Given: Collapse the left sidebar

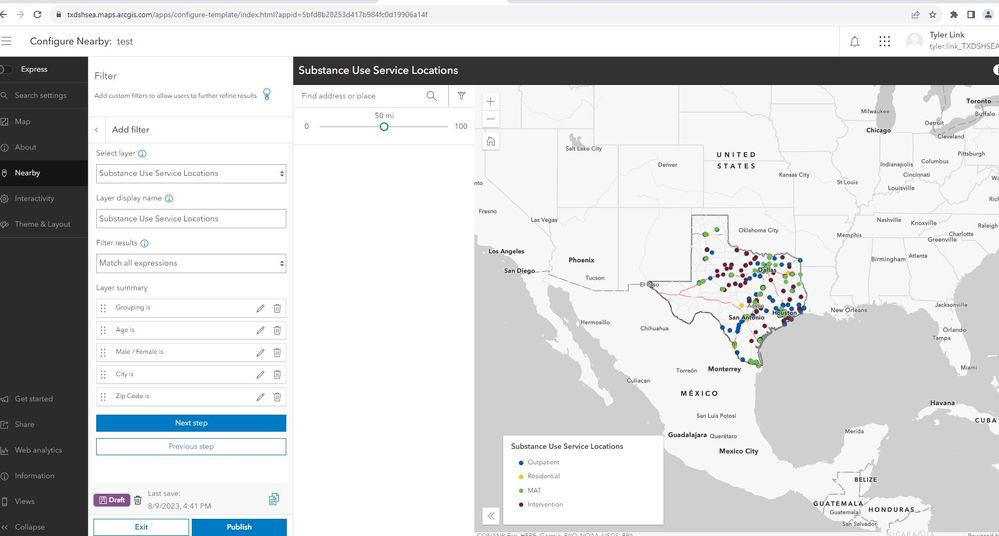Looking at the screenshot, I should 43,527.
